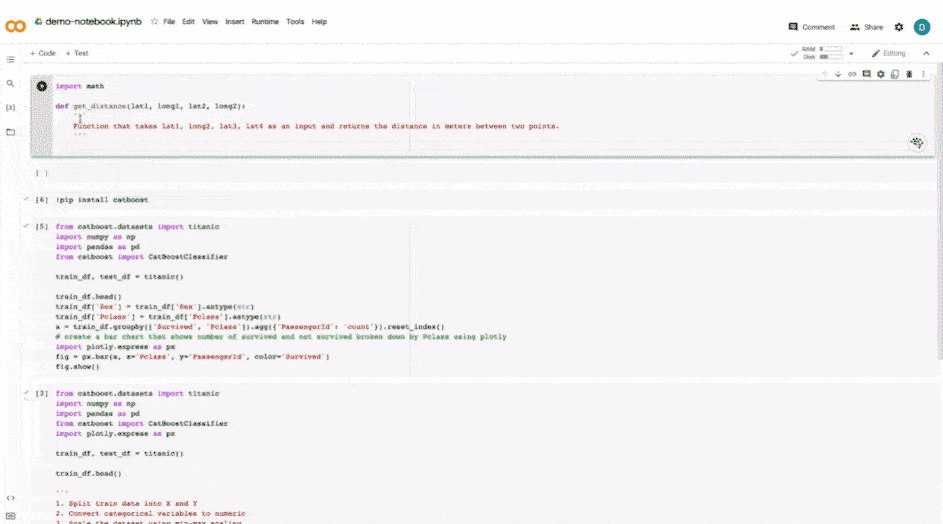The image size is (943, 524).
Task: Open the Runtime menu
Action: (x=265, y=21)
